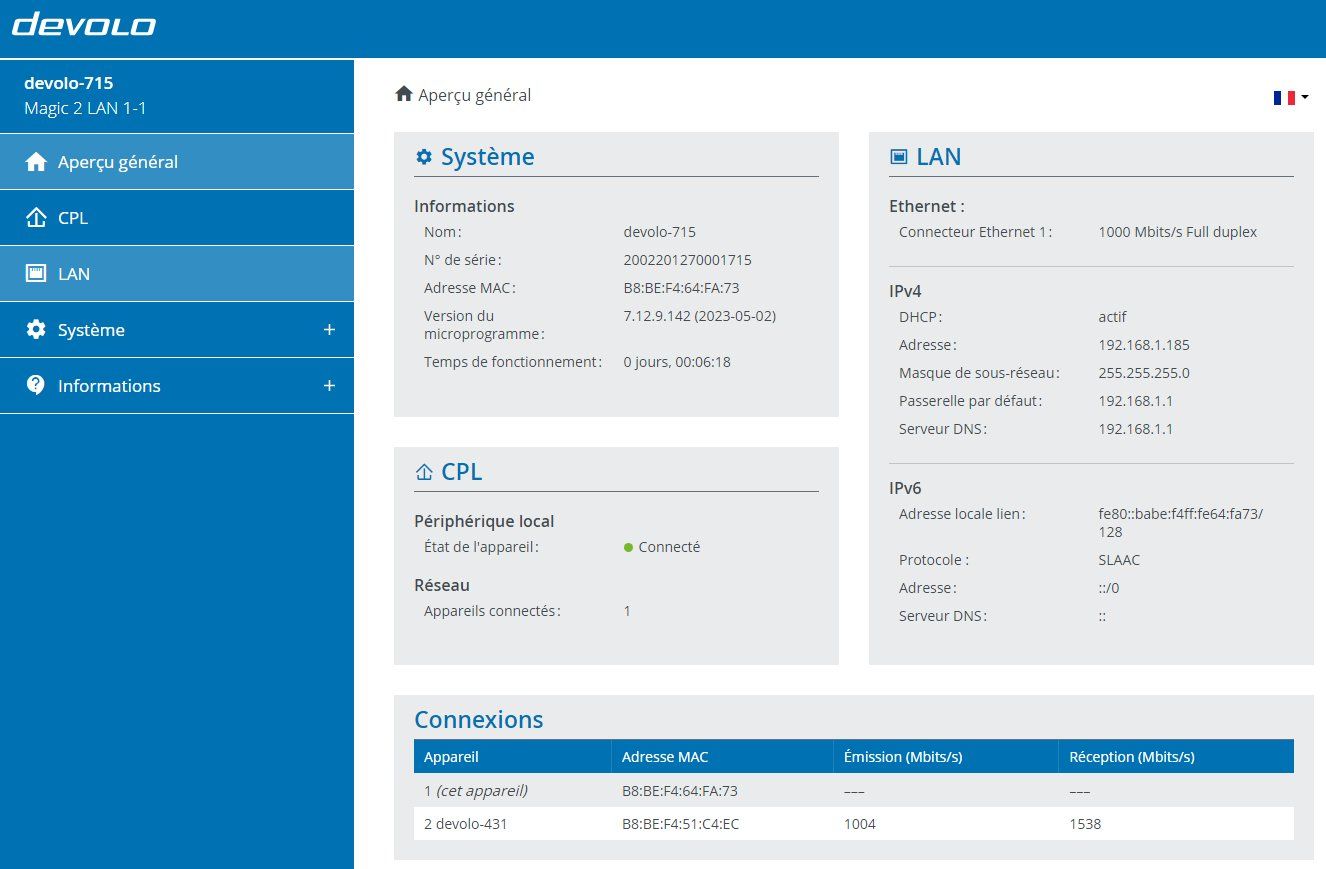Image resolution: width=1326 pixels, height=869 pixels.
Task: Click the Magic 2 LAN 1-1 model text
Action: [85, 108]
